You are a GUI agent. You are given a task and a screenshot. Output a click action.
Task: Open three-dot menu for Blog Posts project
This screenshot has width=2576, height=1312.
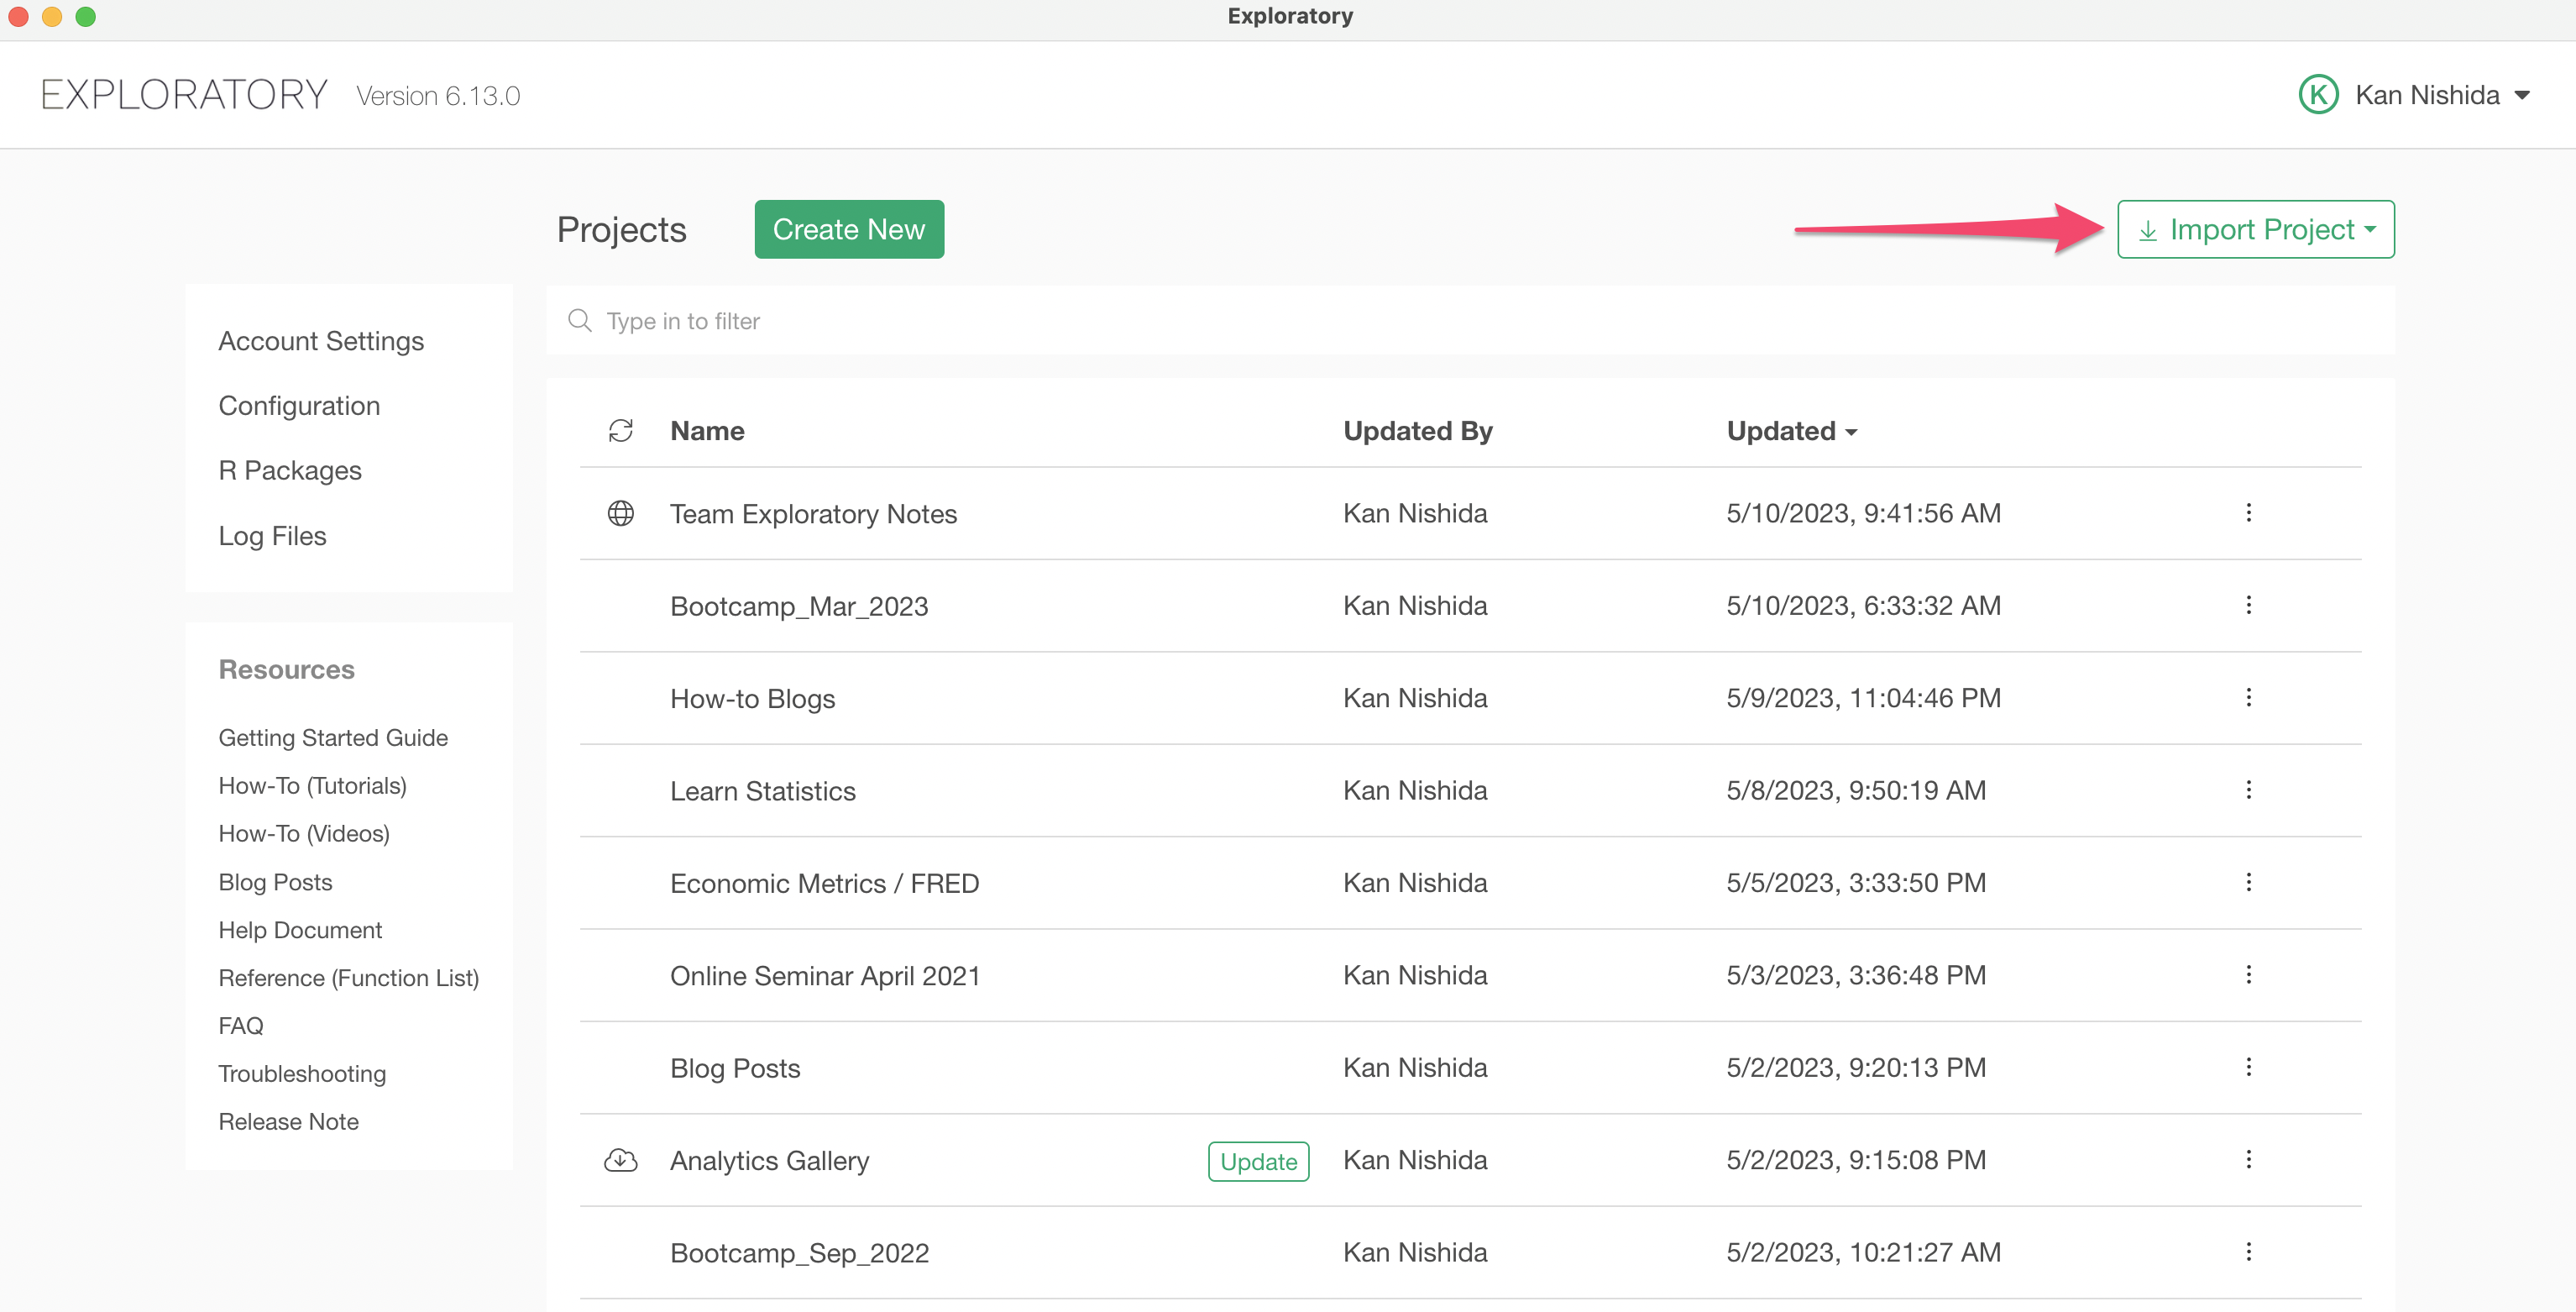coord(2248,1067)
